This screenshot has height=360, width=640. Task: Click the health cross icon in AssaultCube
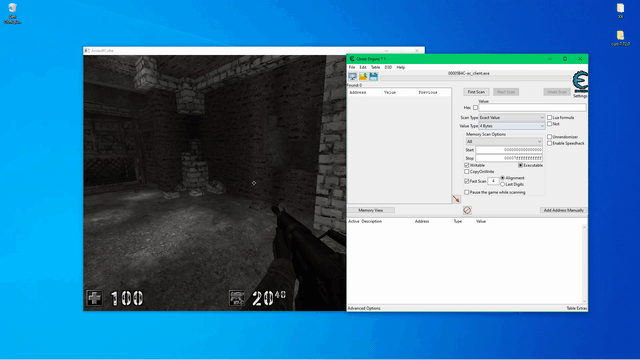click(x=94, y=298)
